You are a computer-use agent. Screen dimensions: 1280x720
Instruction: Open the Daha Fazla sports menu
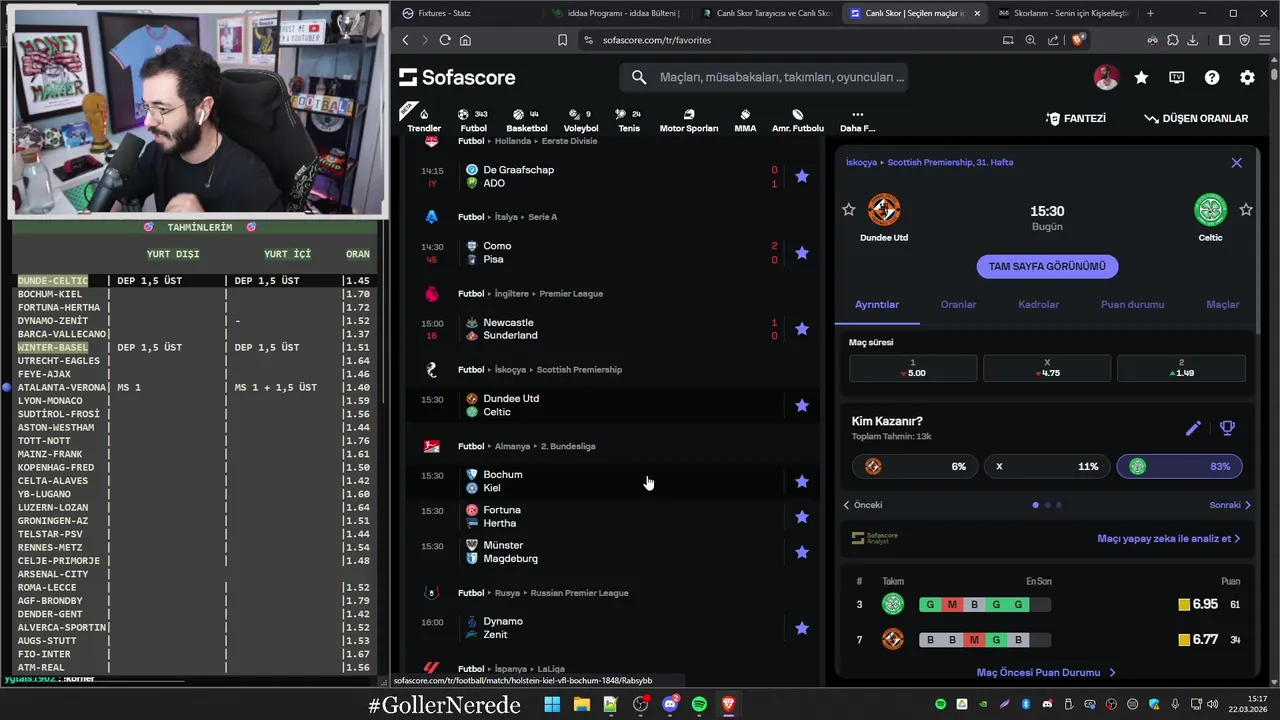857,120
